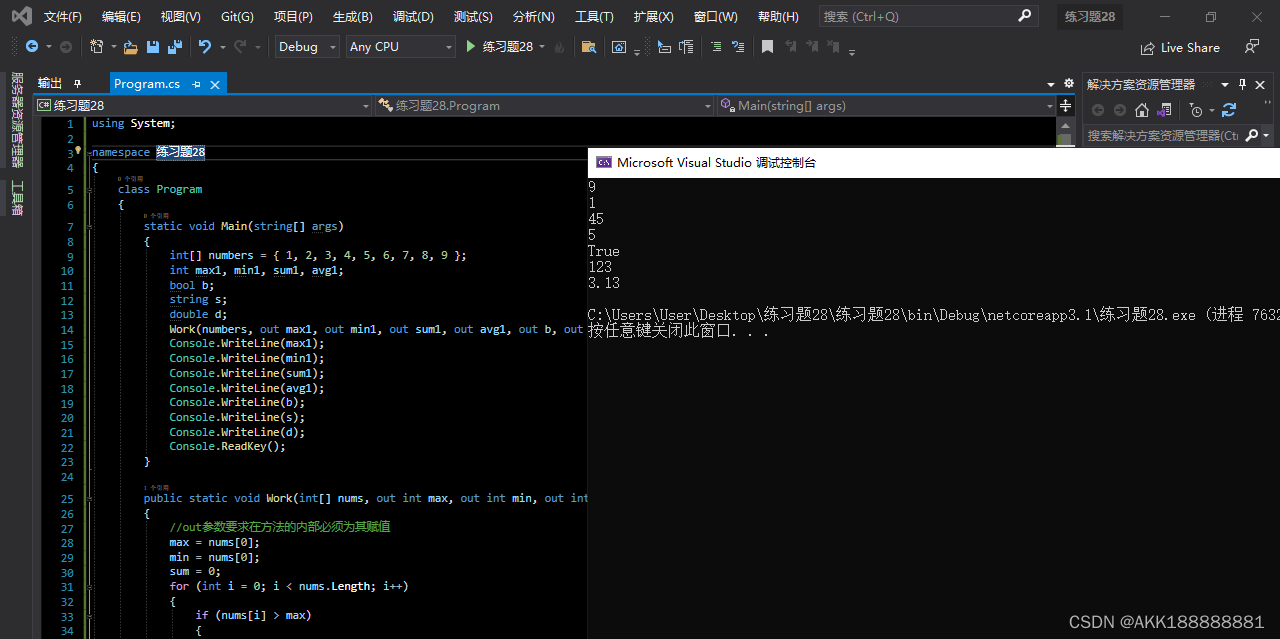
Task: Click the Visual Studio logo icon
Action: (21, 16)
